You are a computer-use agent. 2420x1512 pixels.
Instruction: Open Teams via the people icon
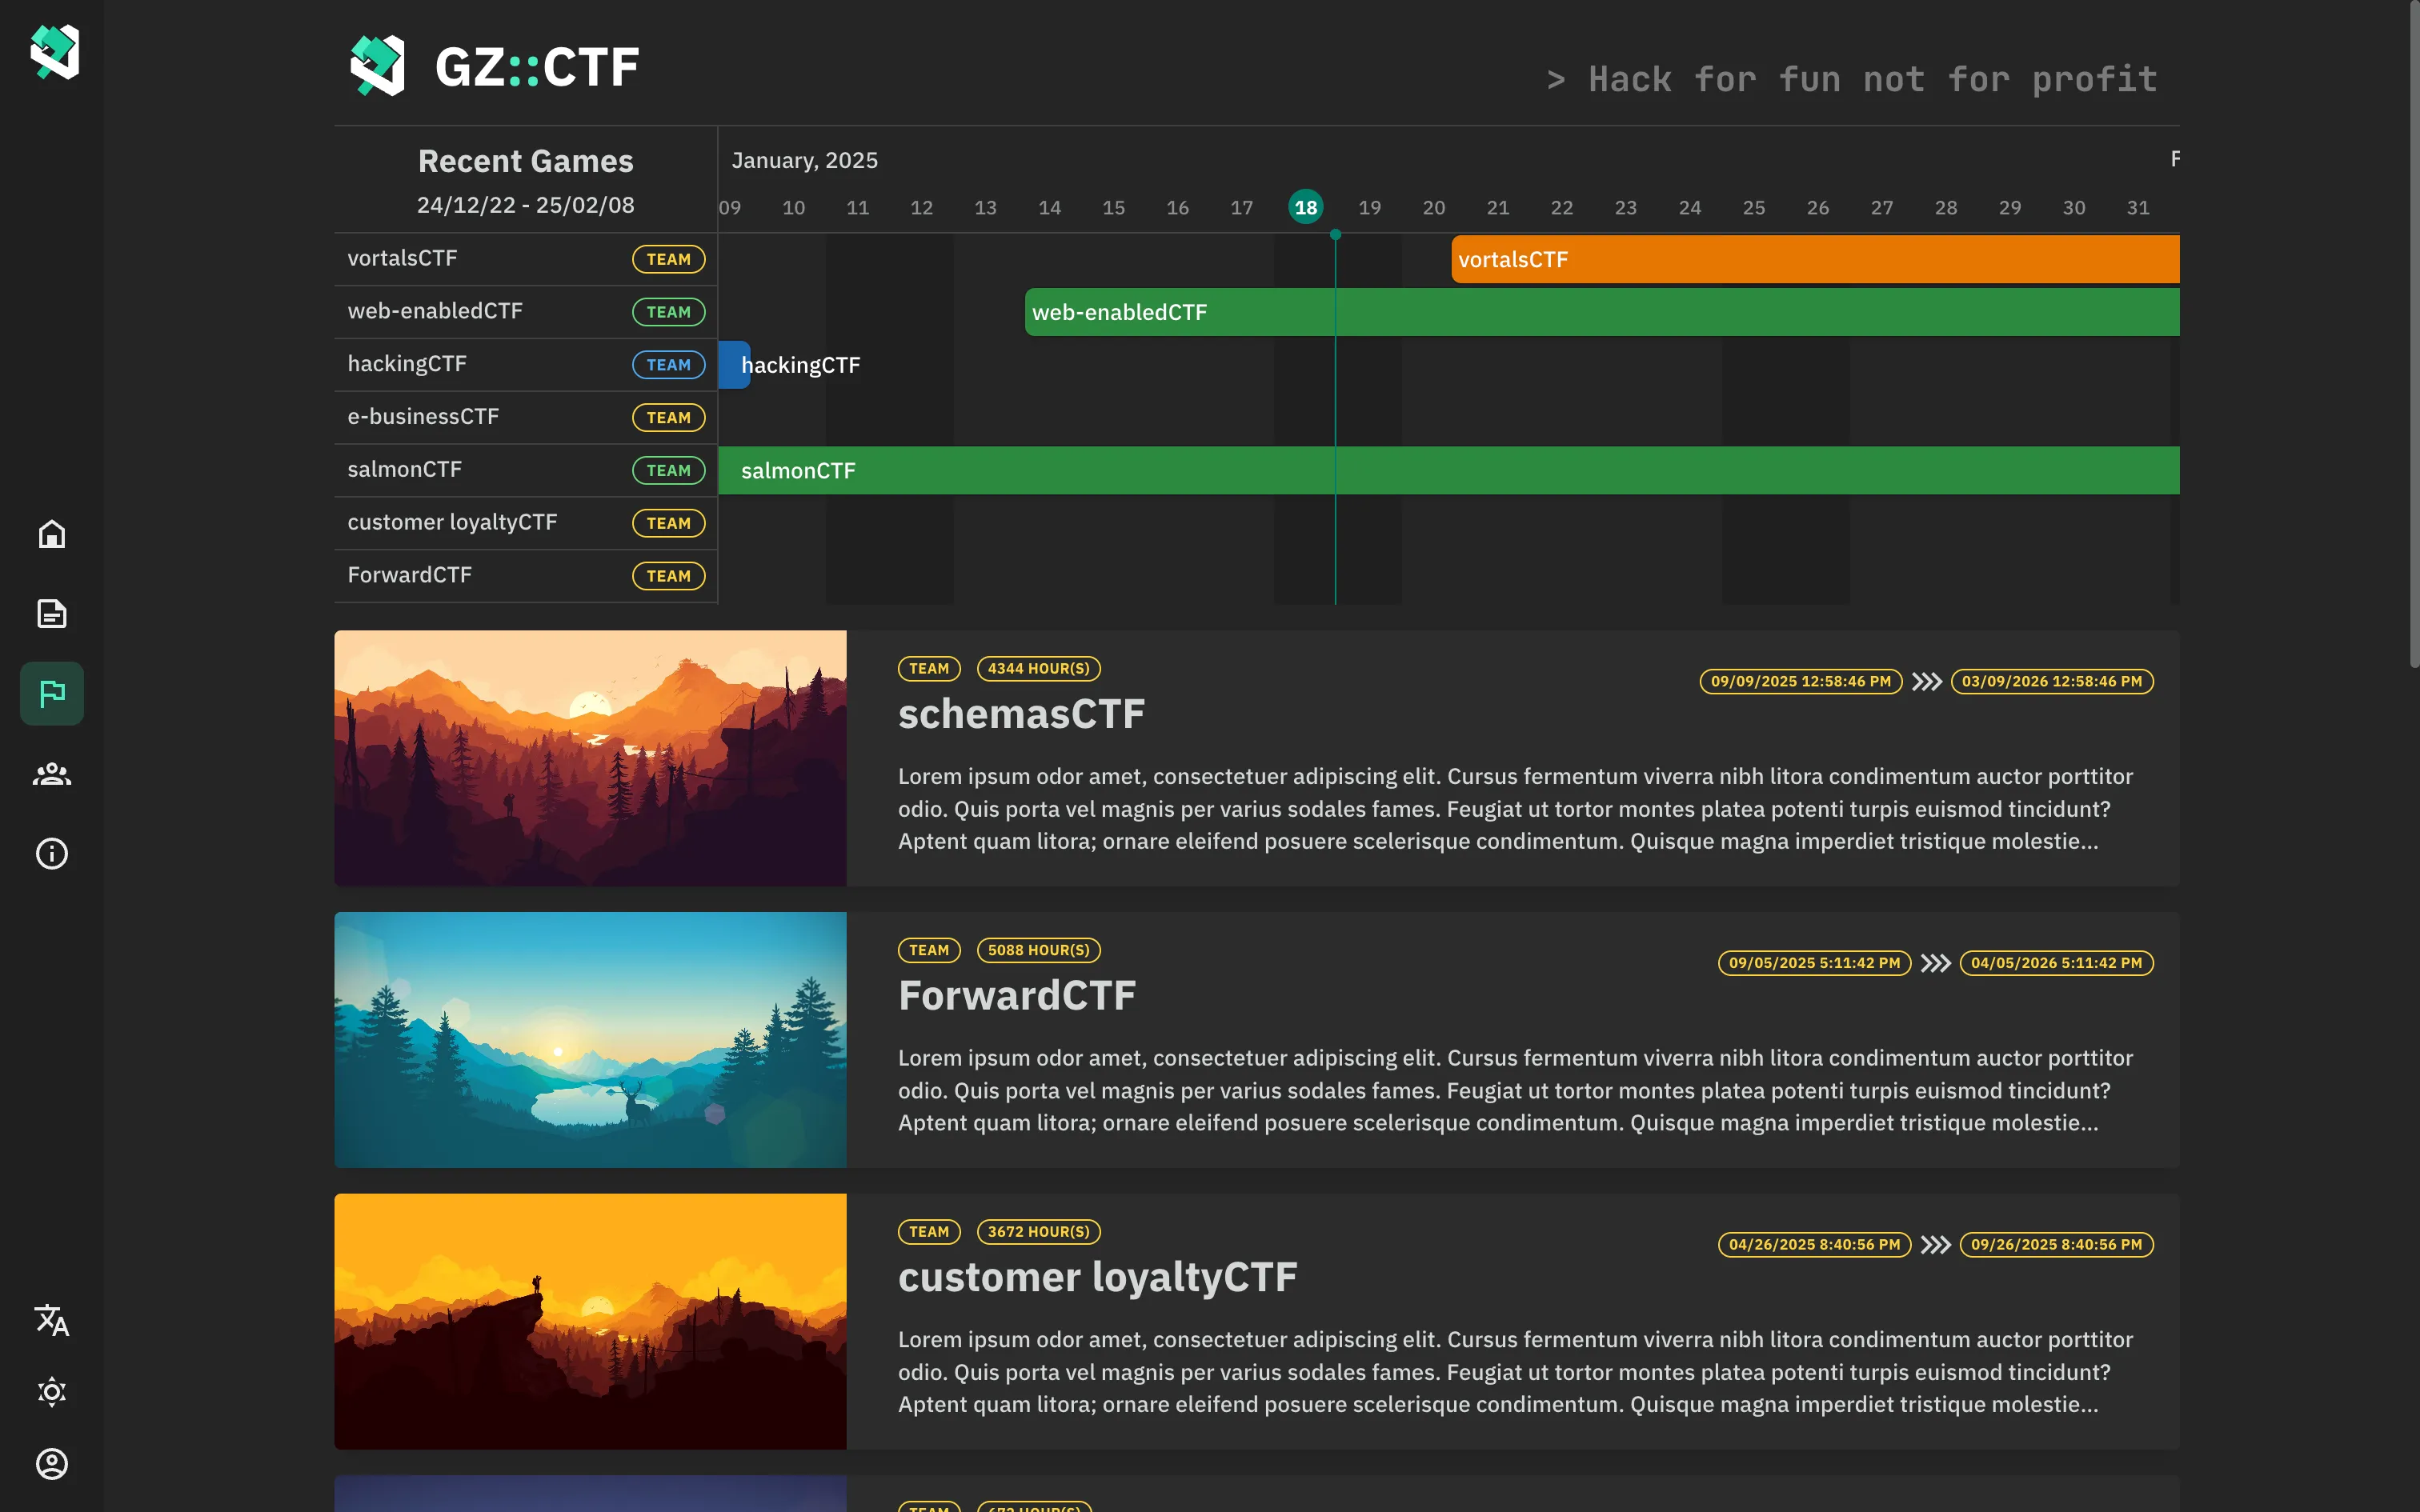coord(51,774)
